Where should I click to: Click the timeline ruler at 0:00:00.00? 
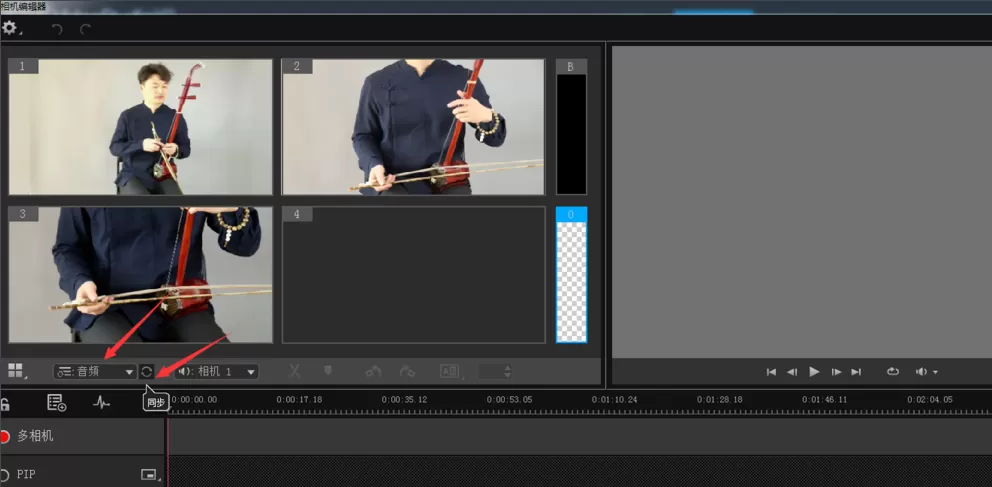(x=194, y=400)
